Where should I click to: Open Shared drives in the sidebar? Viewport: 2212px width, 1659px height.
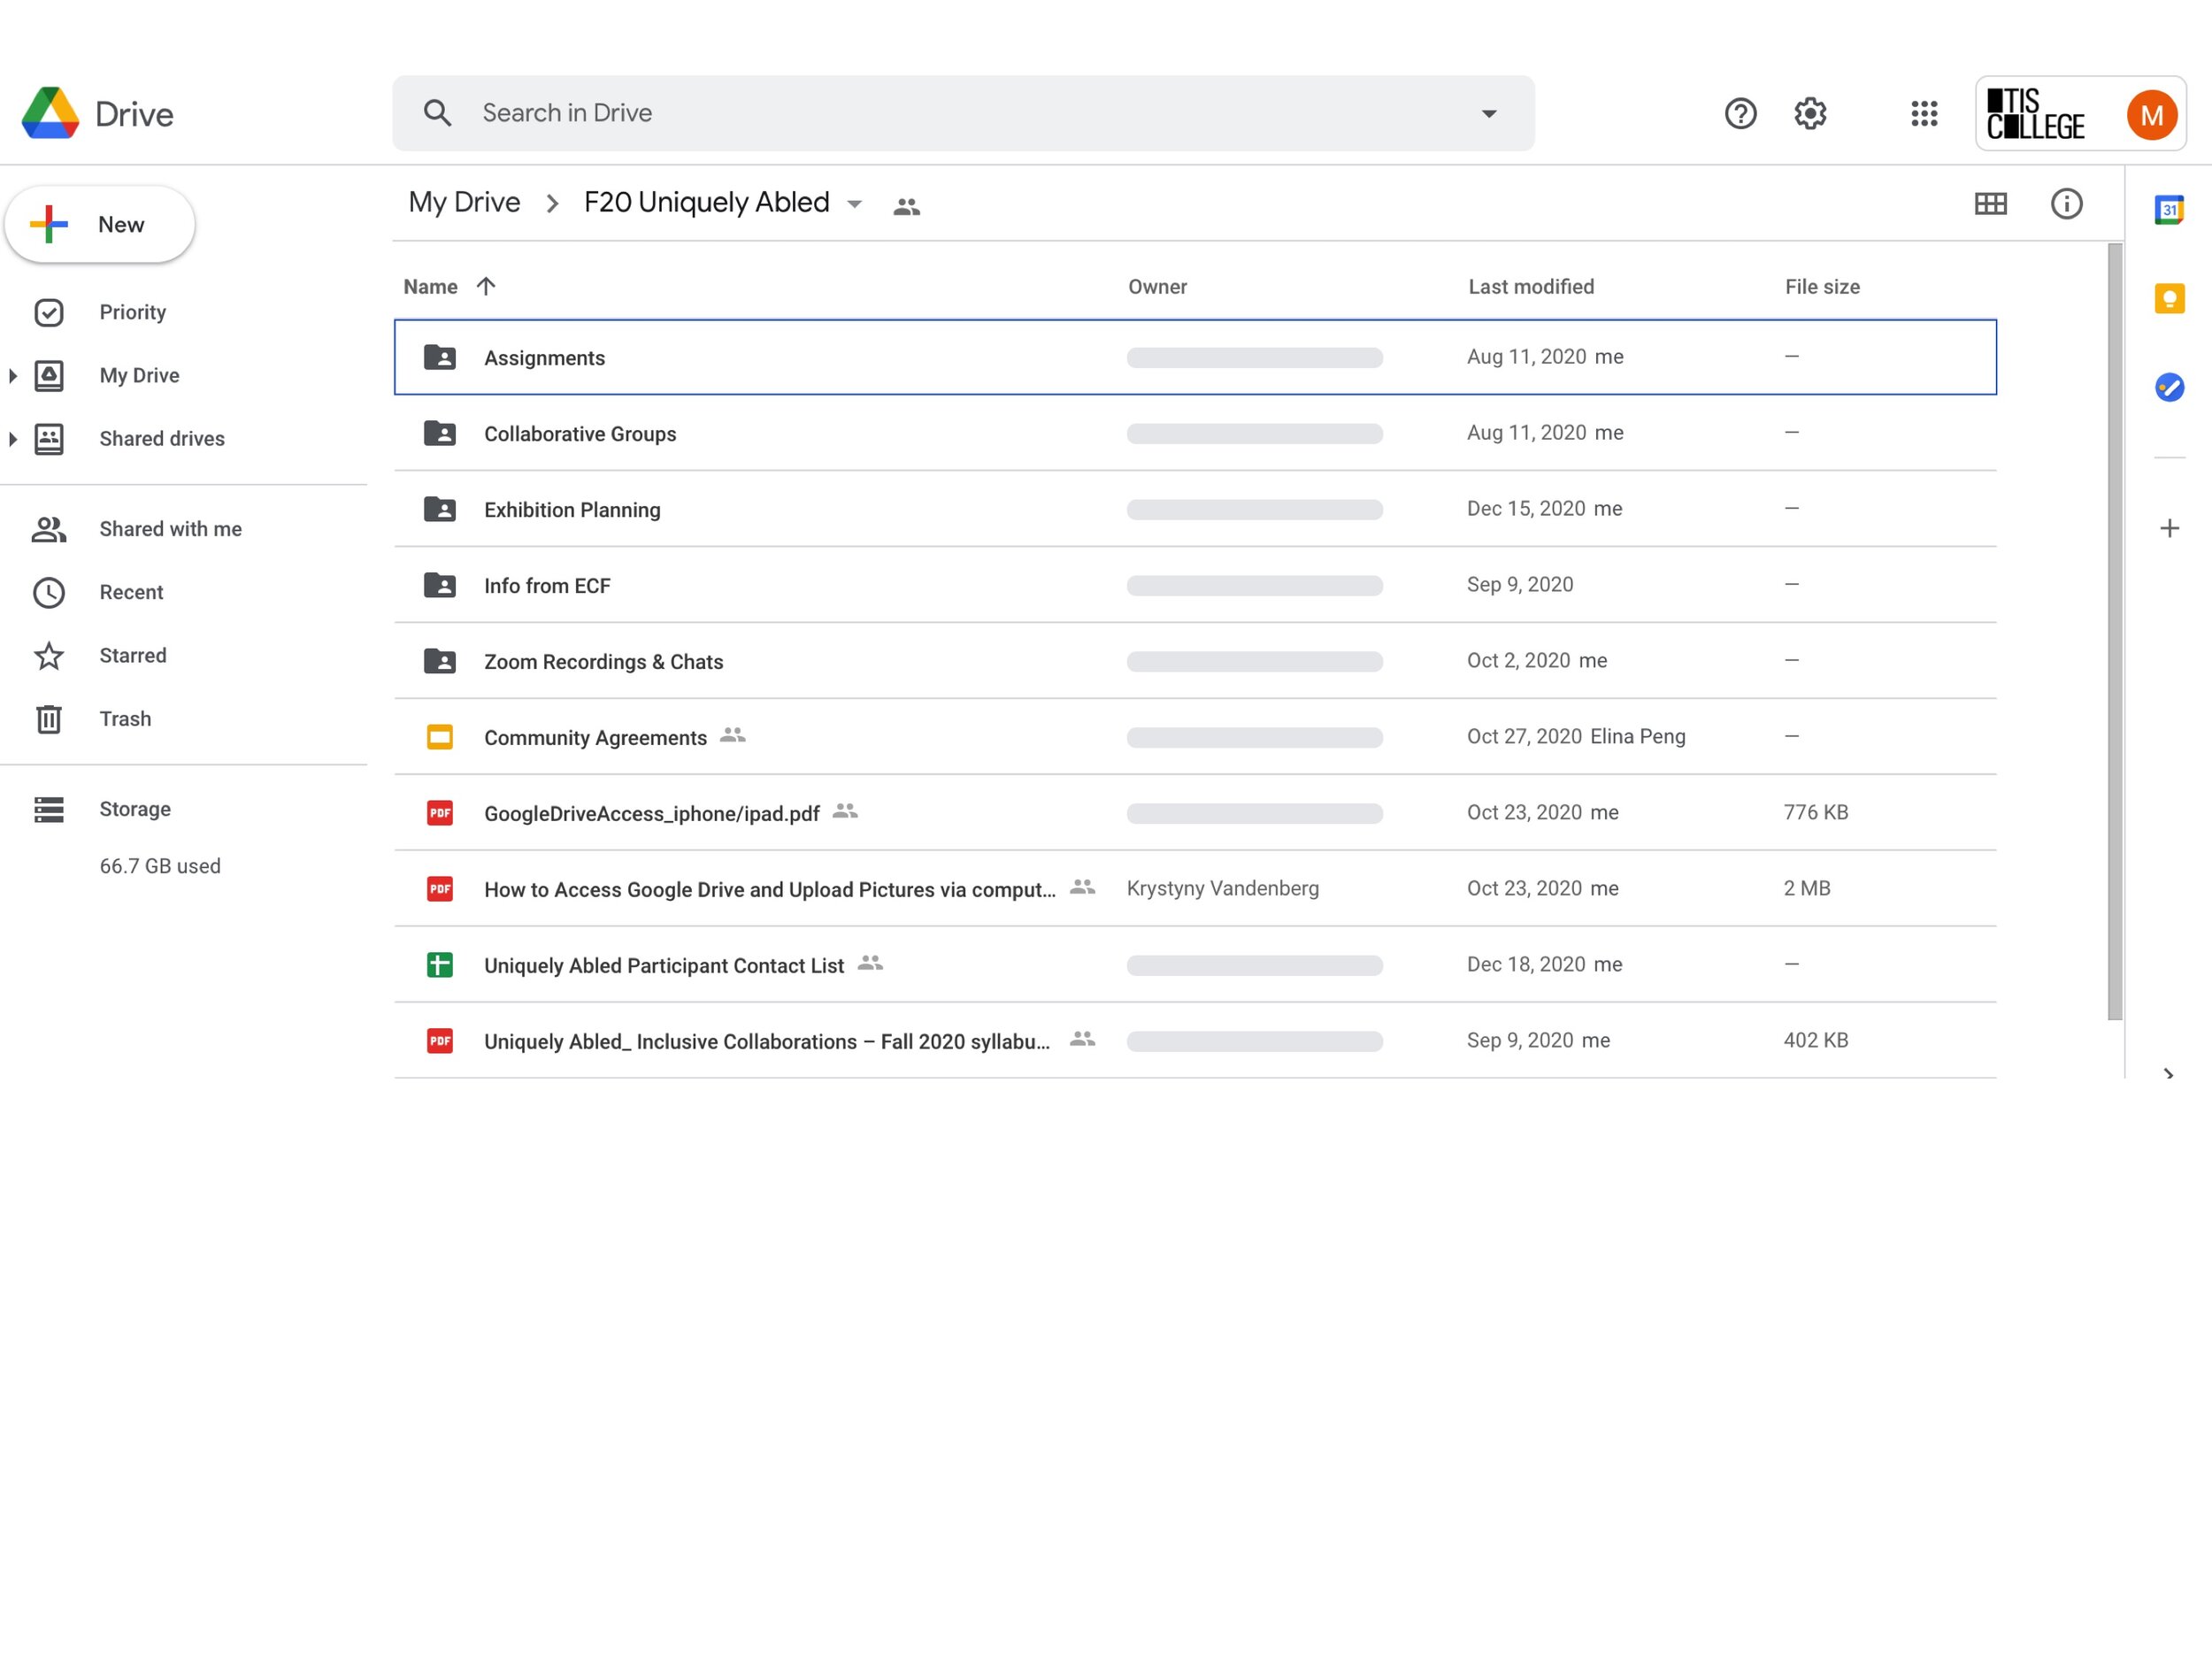[x=162, y=438]
